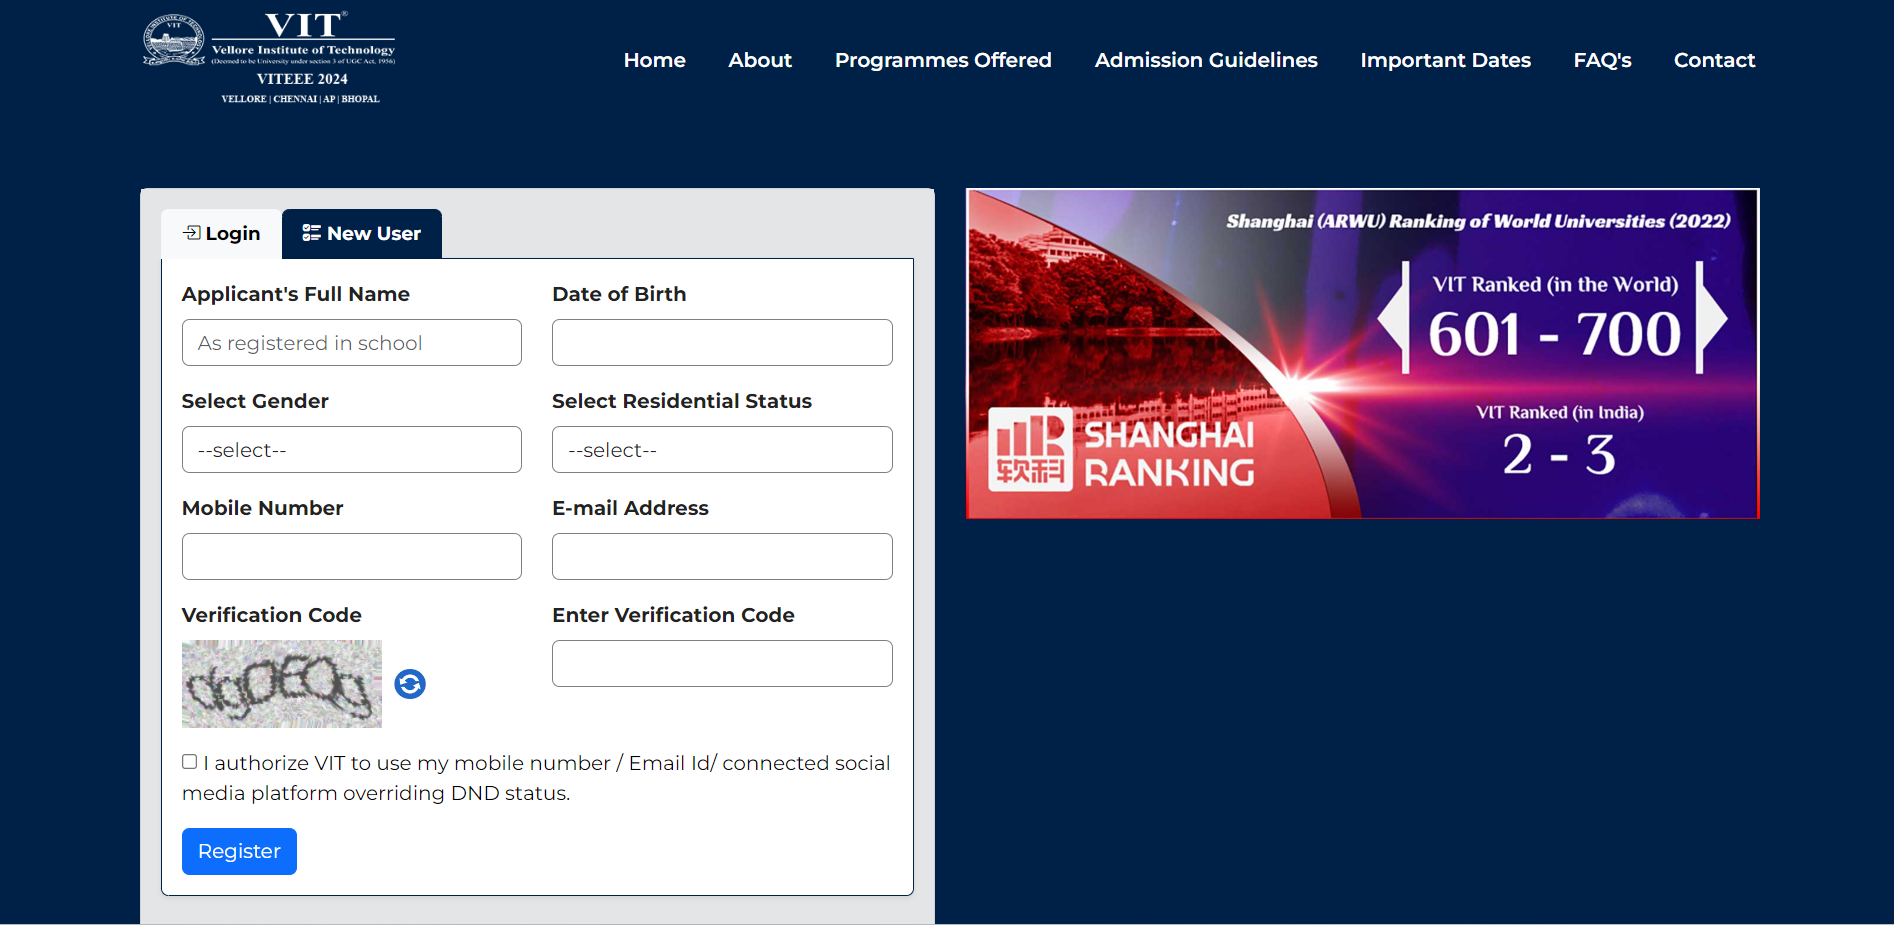
Task: Click the Register button
Action: [x=239, y=851]
